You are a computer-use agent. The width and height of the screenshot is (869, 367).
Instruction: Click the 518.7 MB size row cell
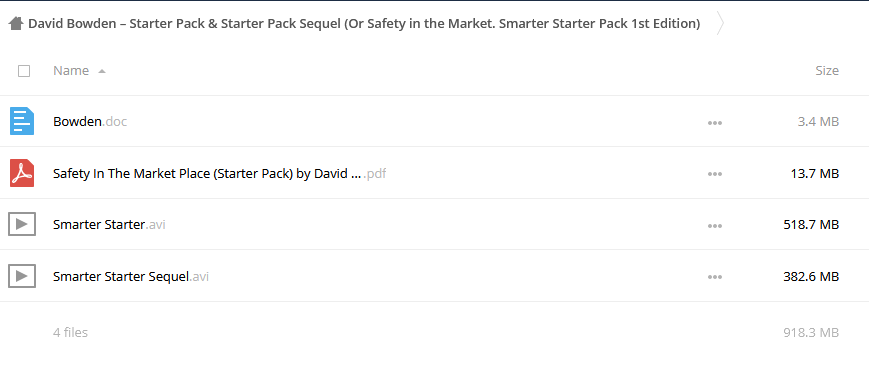click(x=811, y=225)
